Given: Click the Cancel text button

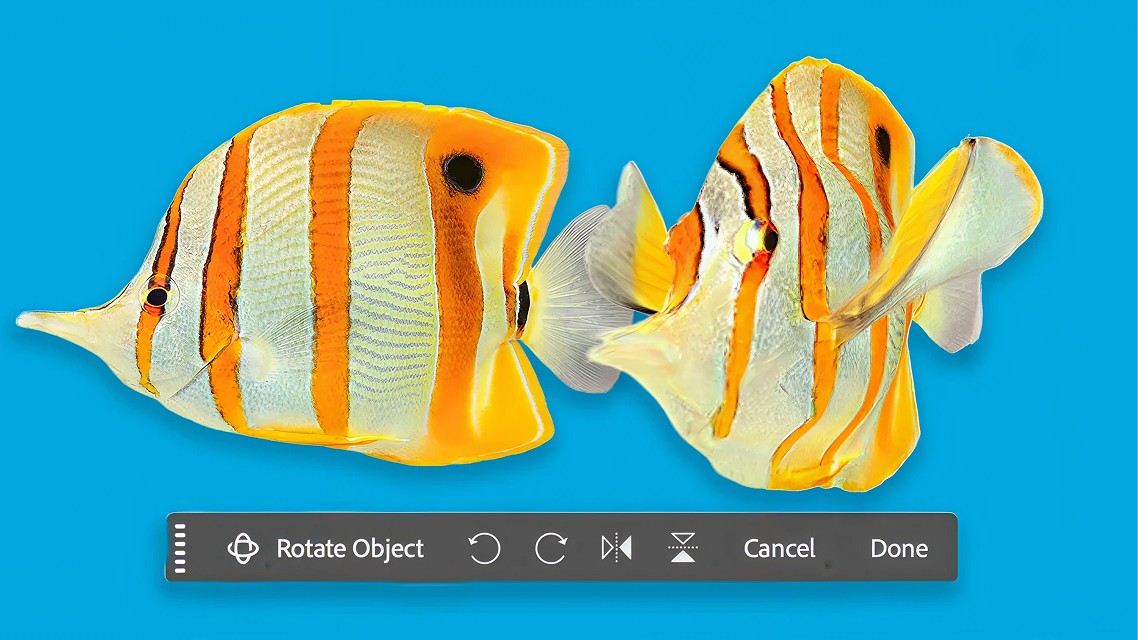Looking at the screenshot, I should (x=778, y=548).
